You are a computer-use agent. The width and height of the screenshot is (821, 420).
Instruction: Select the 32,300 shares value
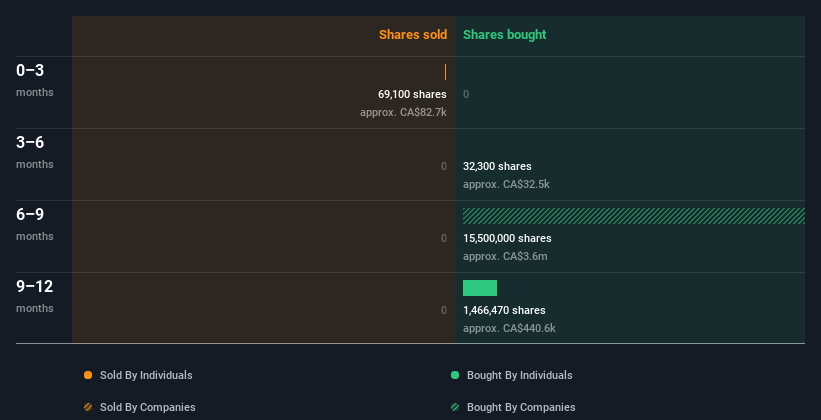[x=497, y=167]
